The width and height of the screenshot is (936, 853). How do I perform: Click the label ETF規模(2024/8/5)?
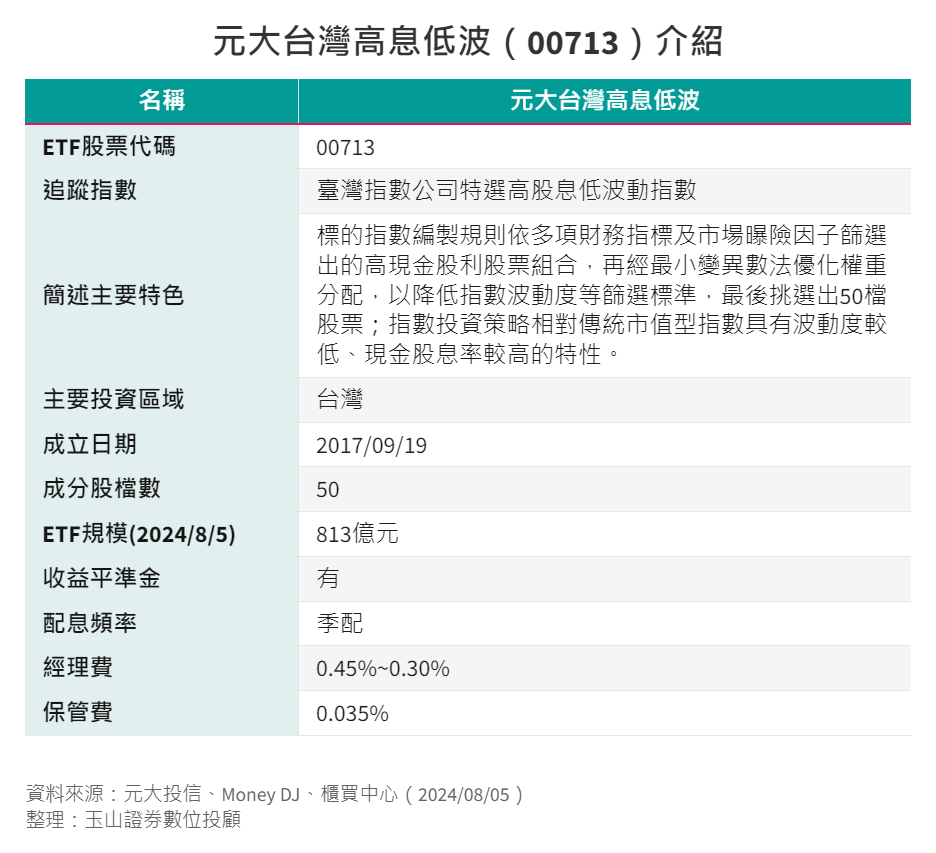point(139,534)
